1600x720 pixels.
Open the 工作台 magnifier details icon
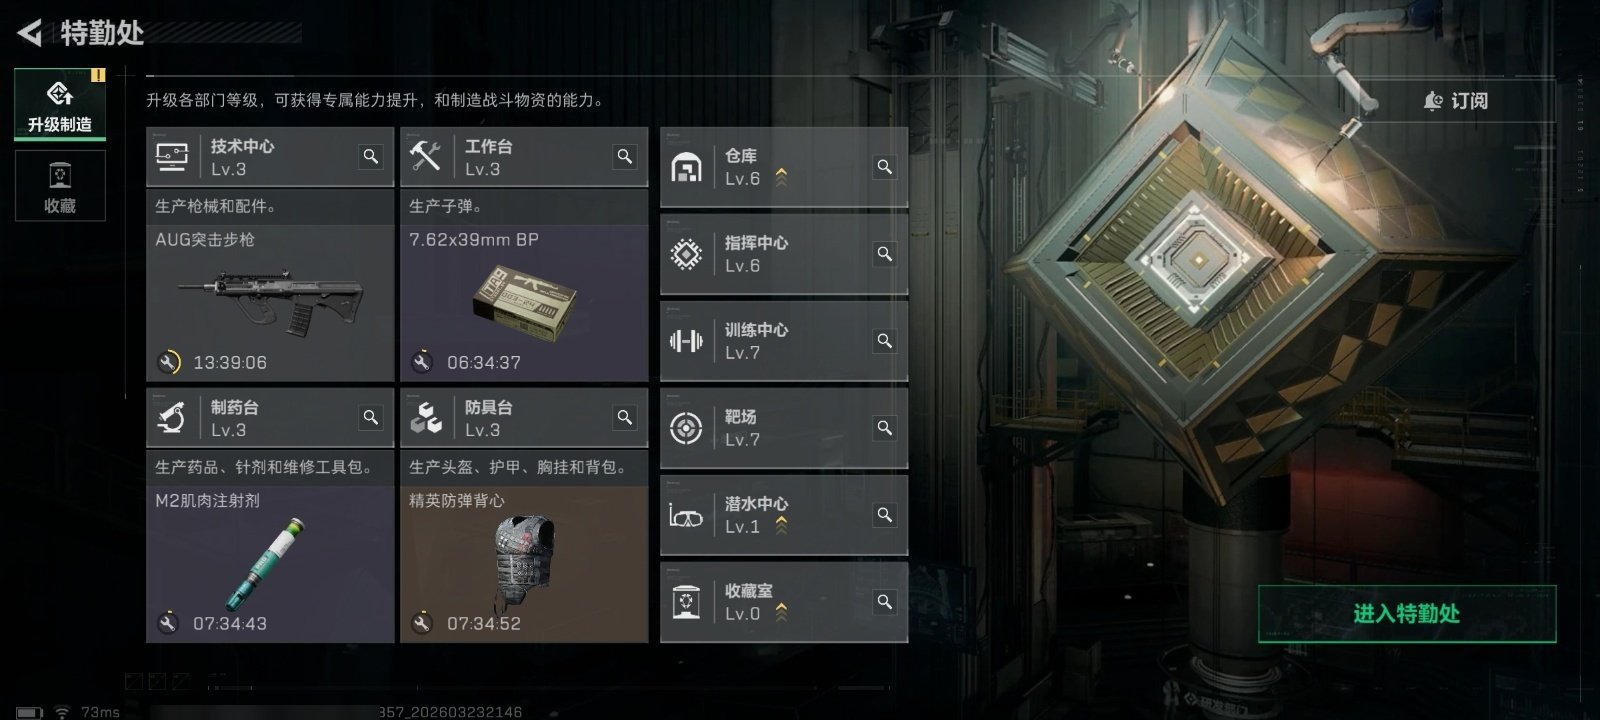pyautogui.click(x=625, y=157)
